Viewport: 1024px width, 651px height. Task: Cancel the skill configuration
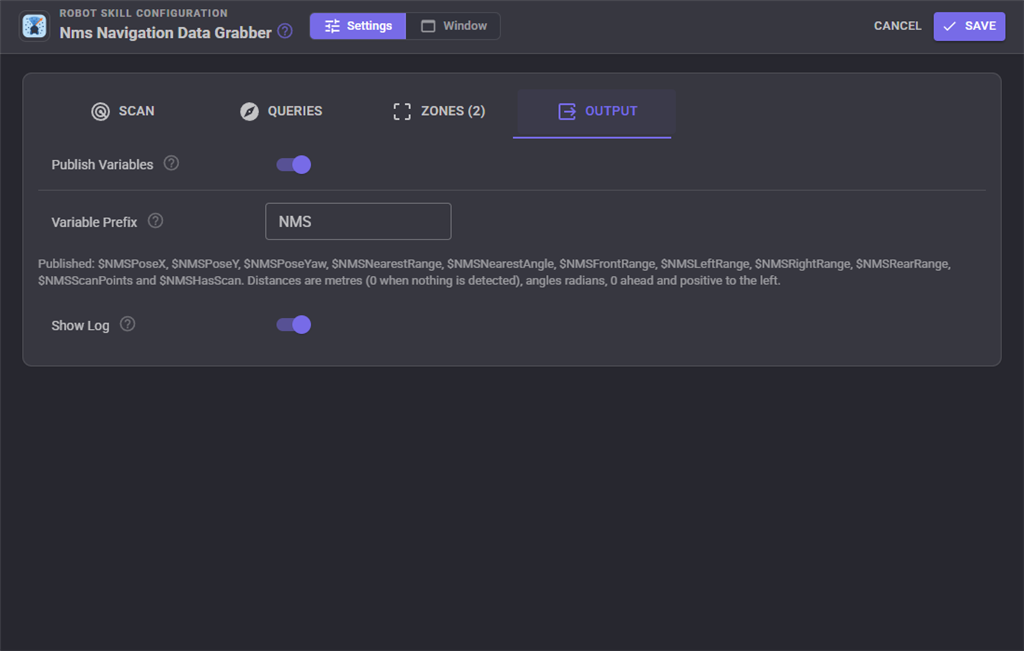tap(897, 26)
